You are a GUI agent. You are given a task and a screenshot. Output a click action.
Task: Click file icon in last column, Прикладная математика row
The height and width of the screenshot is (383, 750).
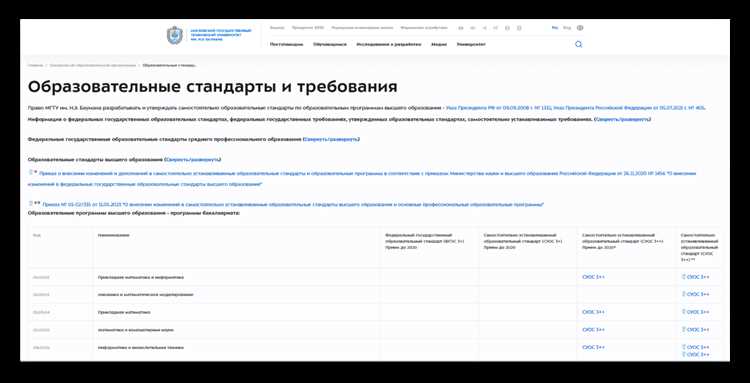[x=684, y=312]
